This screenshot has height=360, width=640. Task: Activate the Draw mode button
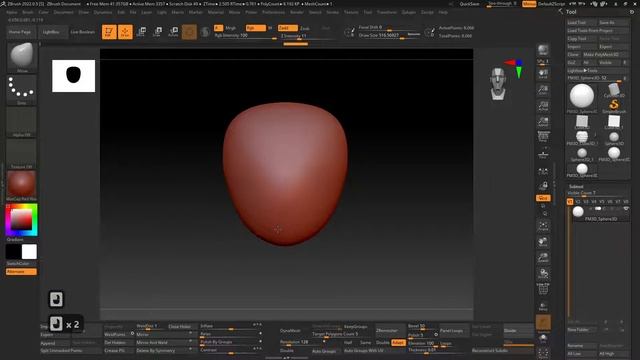pyautogui.click(x=125, y=32)
